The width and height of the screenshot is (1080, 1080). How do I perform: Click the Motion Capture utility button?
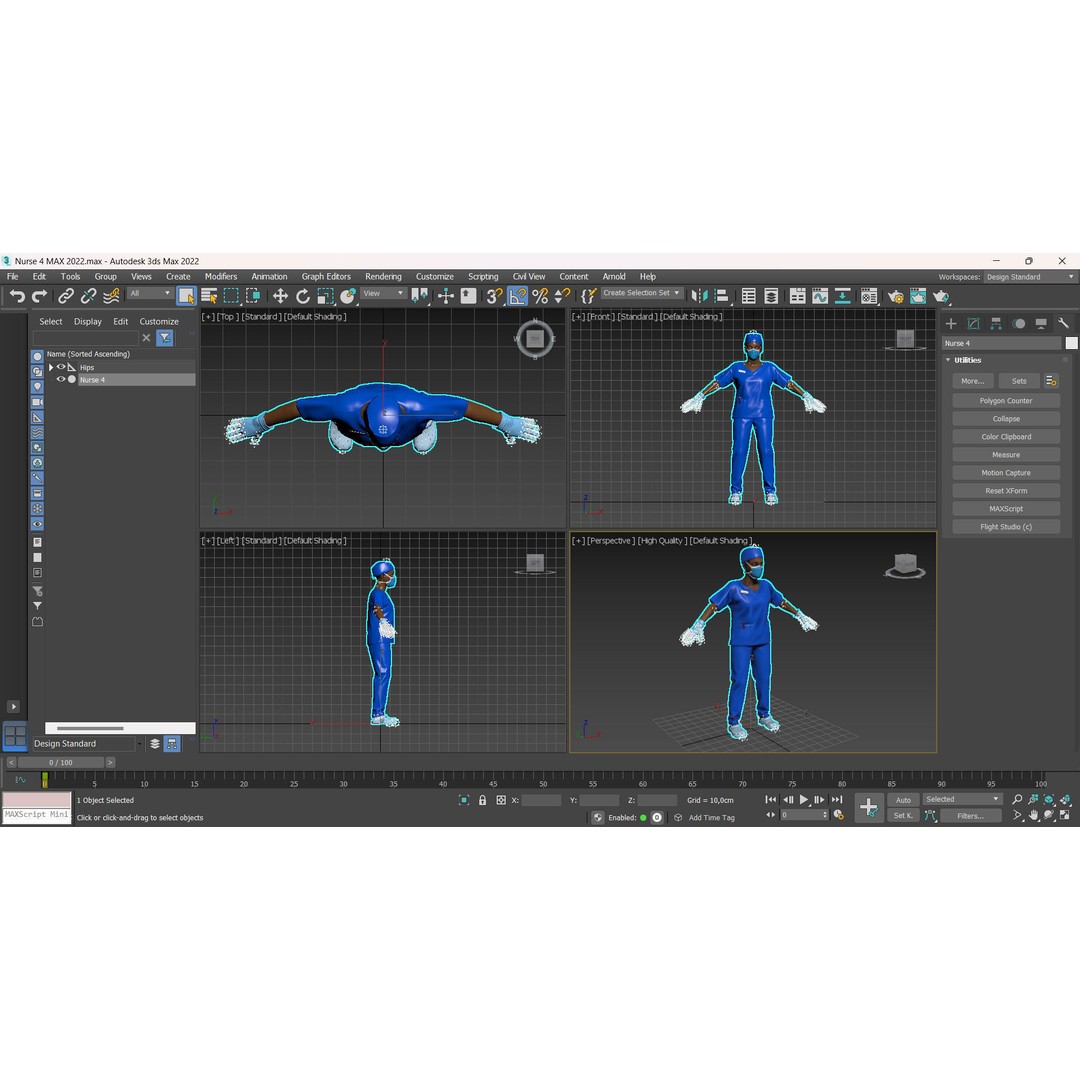tap(1006, 473)
